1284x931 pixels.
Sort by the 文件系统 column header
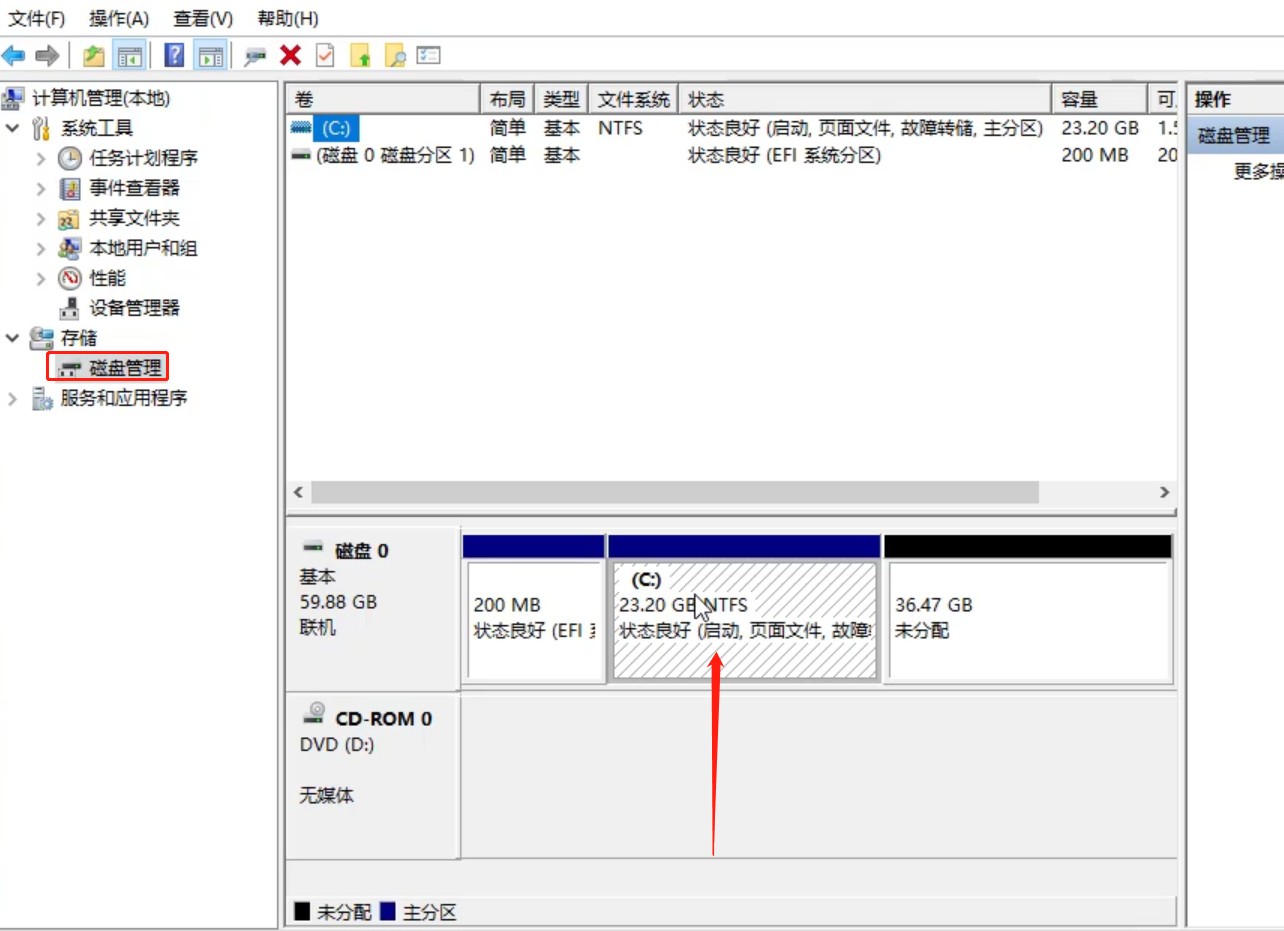coord(633,99)
